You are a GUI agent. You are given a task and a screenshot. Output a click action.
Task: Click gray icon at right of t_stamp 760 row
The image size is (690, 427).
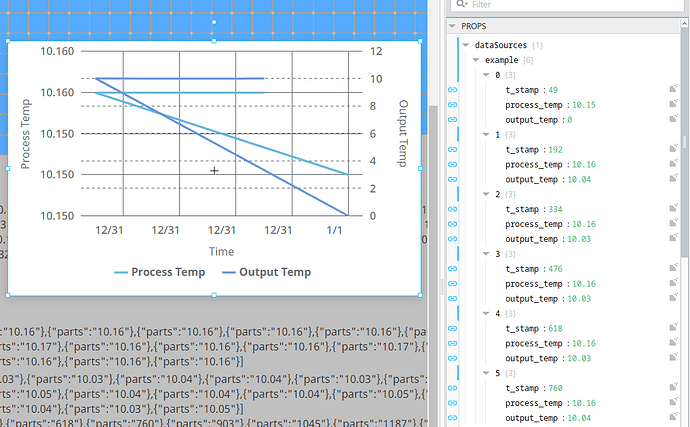click(673, 387)
